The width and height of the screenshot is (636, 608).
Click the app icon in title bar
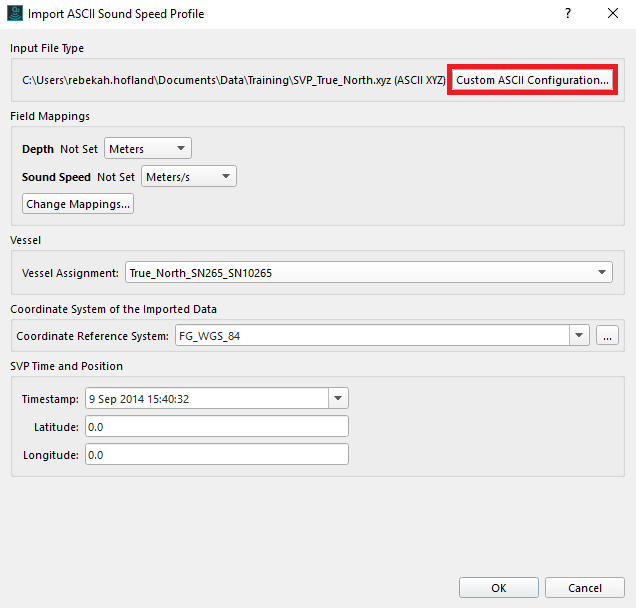pos(13,14)
